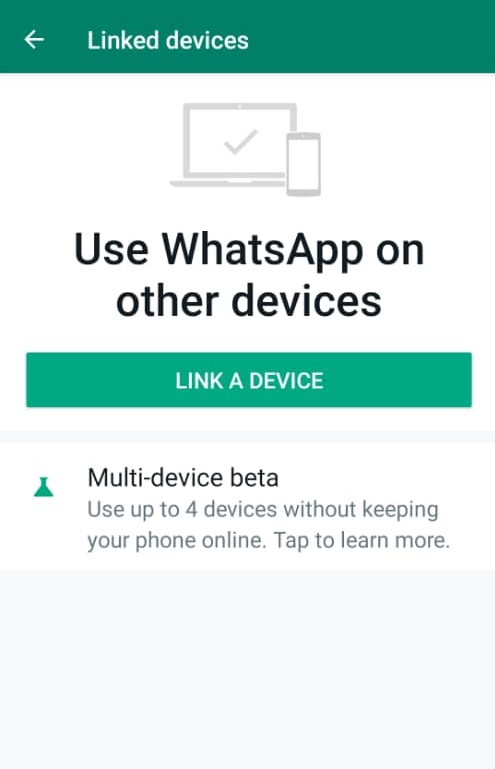Click the gray divider strip below the button
495x769 pixels.
pyautogui.click(x=247, y=437)
